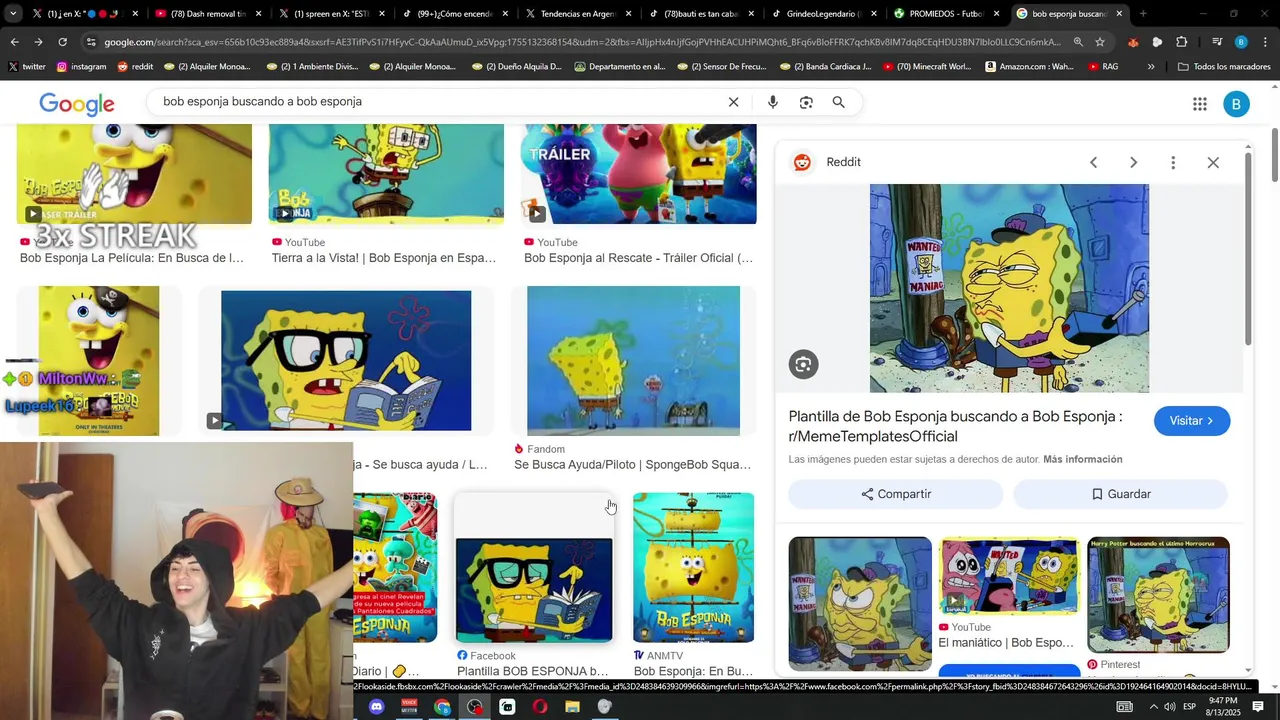Screen dimensions: 1280x720
Task: Switch to the Tendencias en Argentina tab
Action: 578,14
